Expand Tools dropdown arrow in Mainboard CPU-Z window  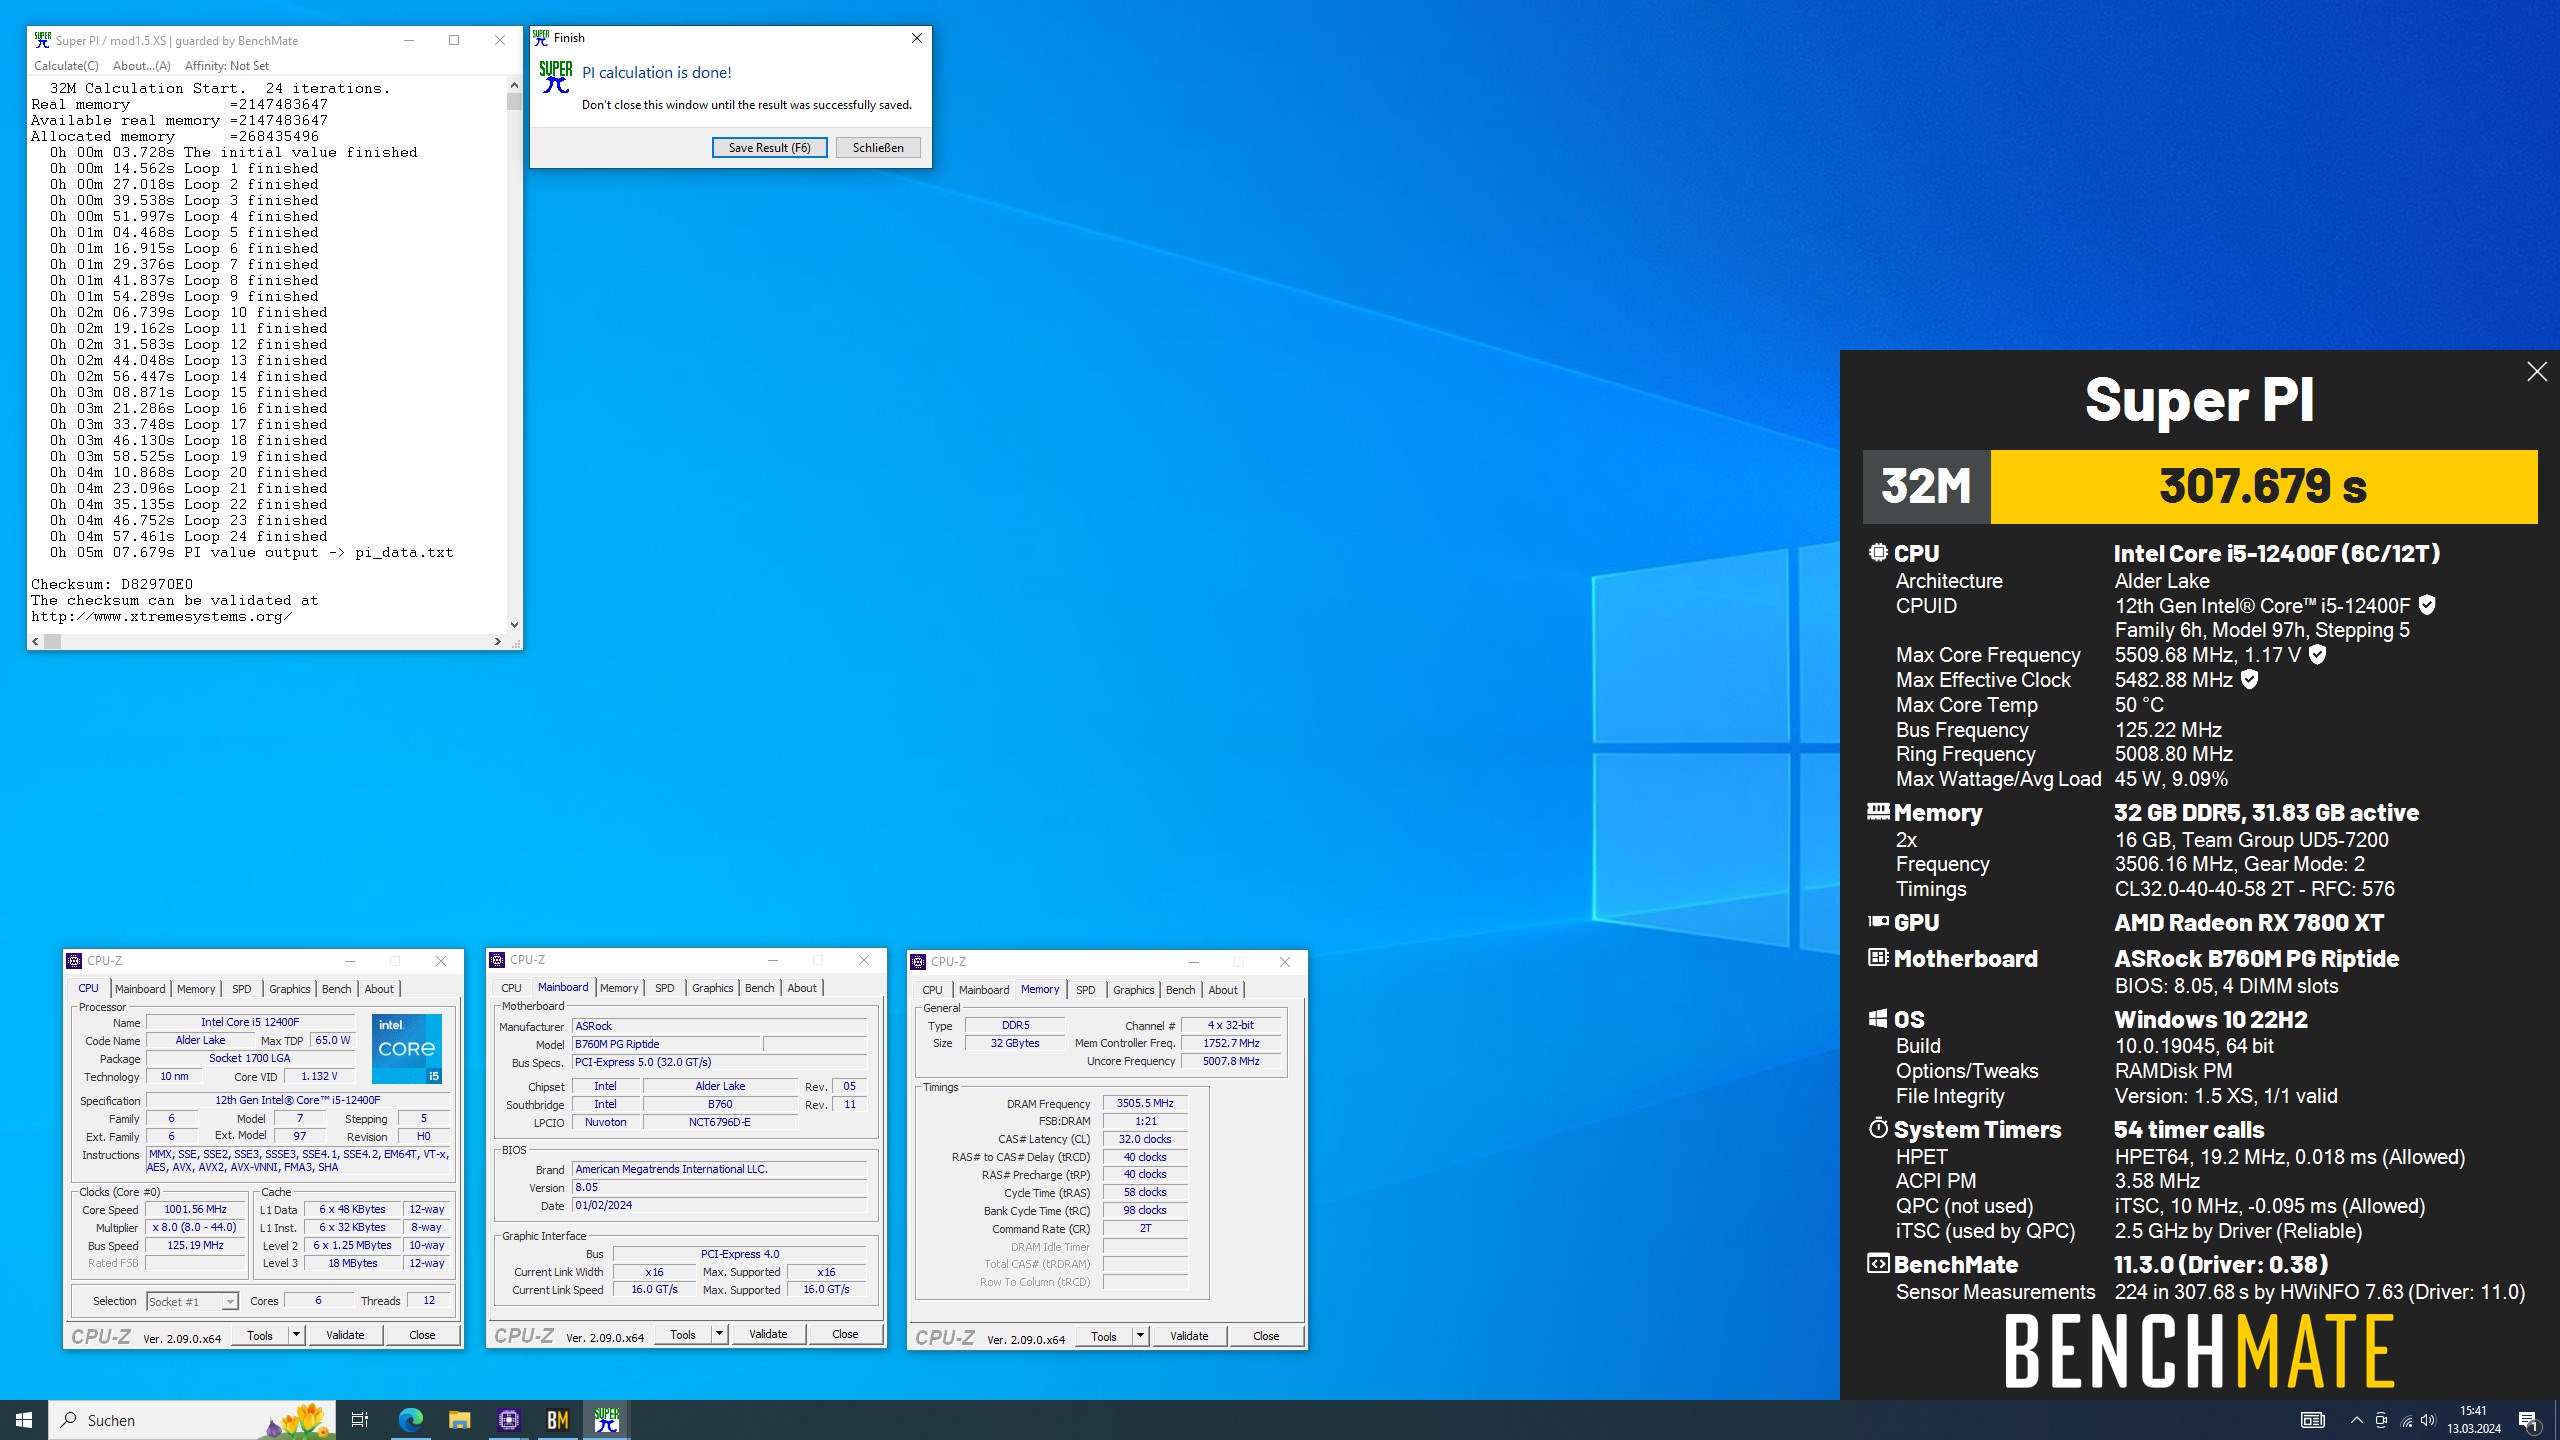[719, 1334]
